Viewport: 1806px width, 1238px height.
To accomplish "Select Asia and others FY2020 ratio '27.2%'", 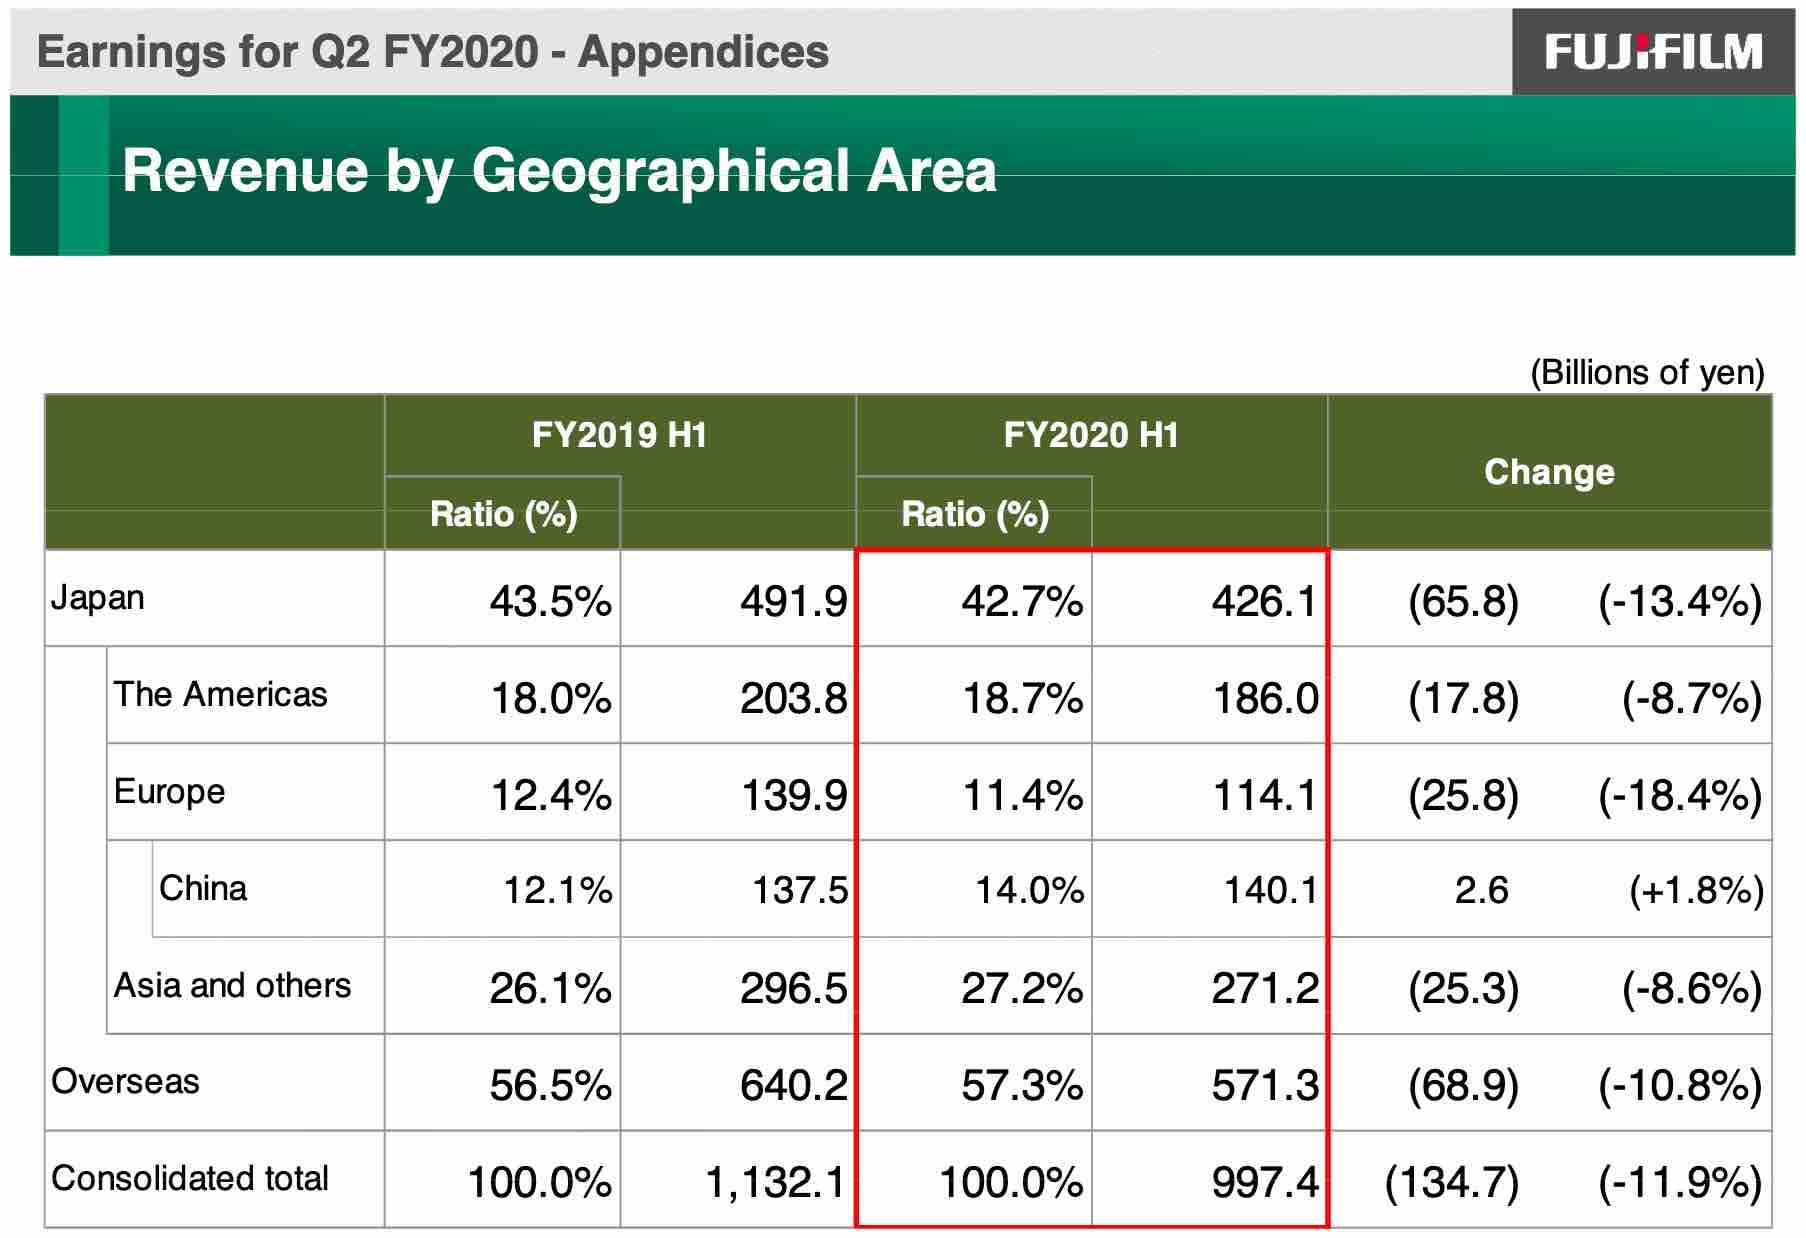I will pyautogui.click(x=1022, y=988).
